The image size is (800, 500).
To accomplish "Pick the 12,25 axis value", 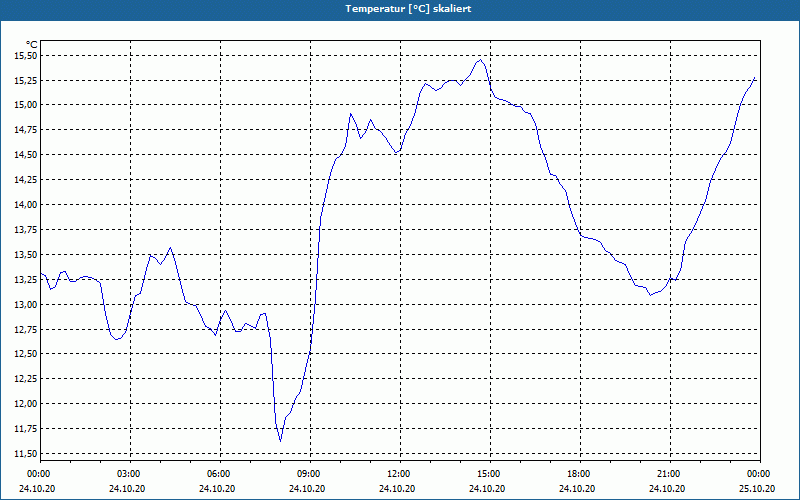I will [26, 379].
